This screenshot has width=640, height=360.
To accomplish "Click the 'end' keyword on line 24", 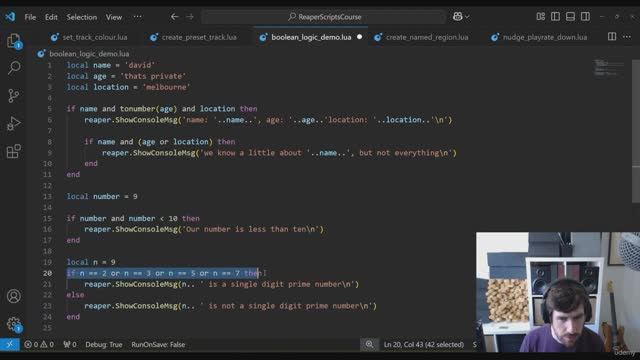I will [73, 317].
